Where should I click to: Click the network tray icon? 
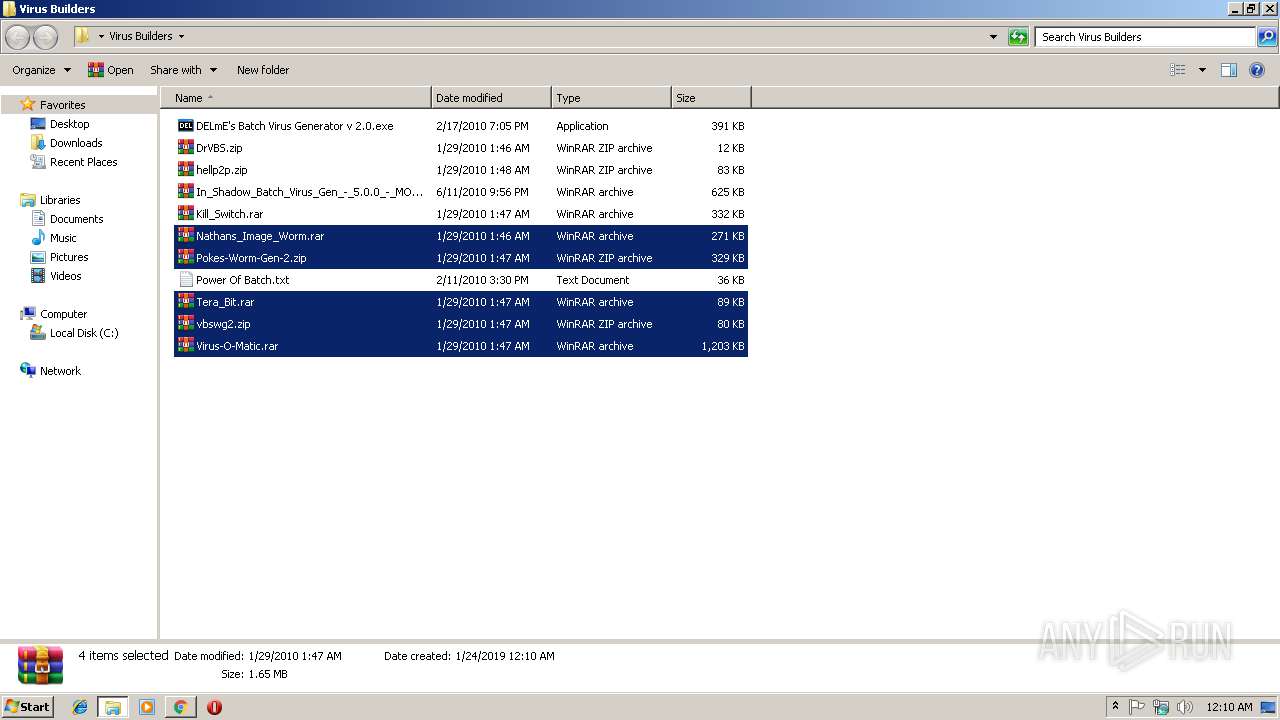[1161, 707]
